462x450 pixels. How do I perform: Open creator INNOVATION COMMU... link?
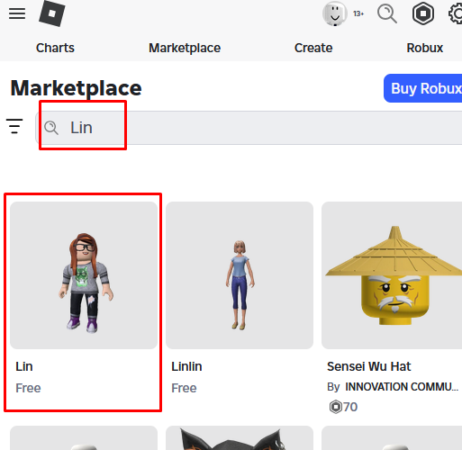tap(402, 387)
